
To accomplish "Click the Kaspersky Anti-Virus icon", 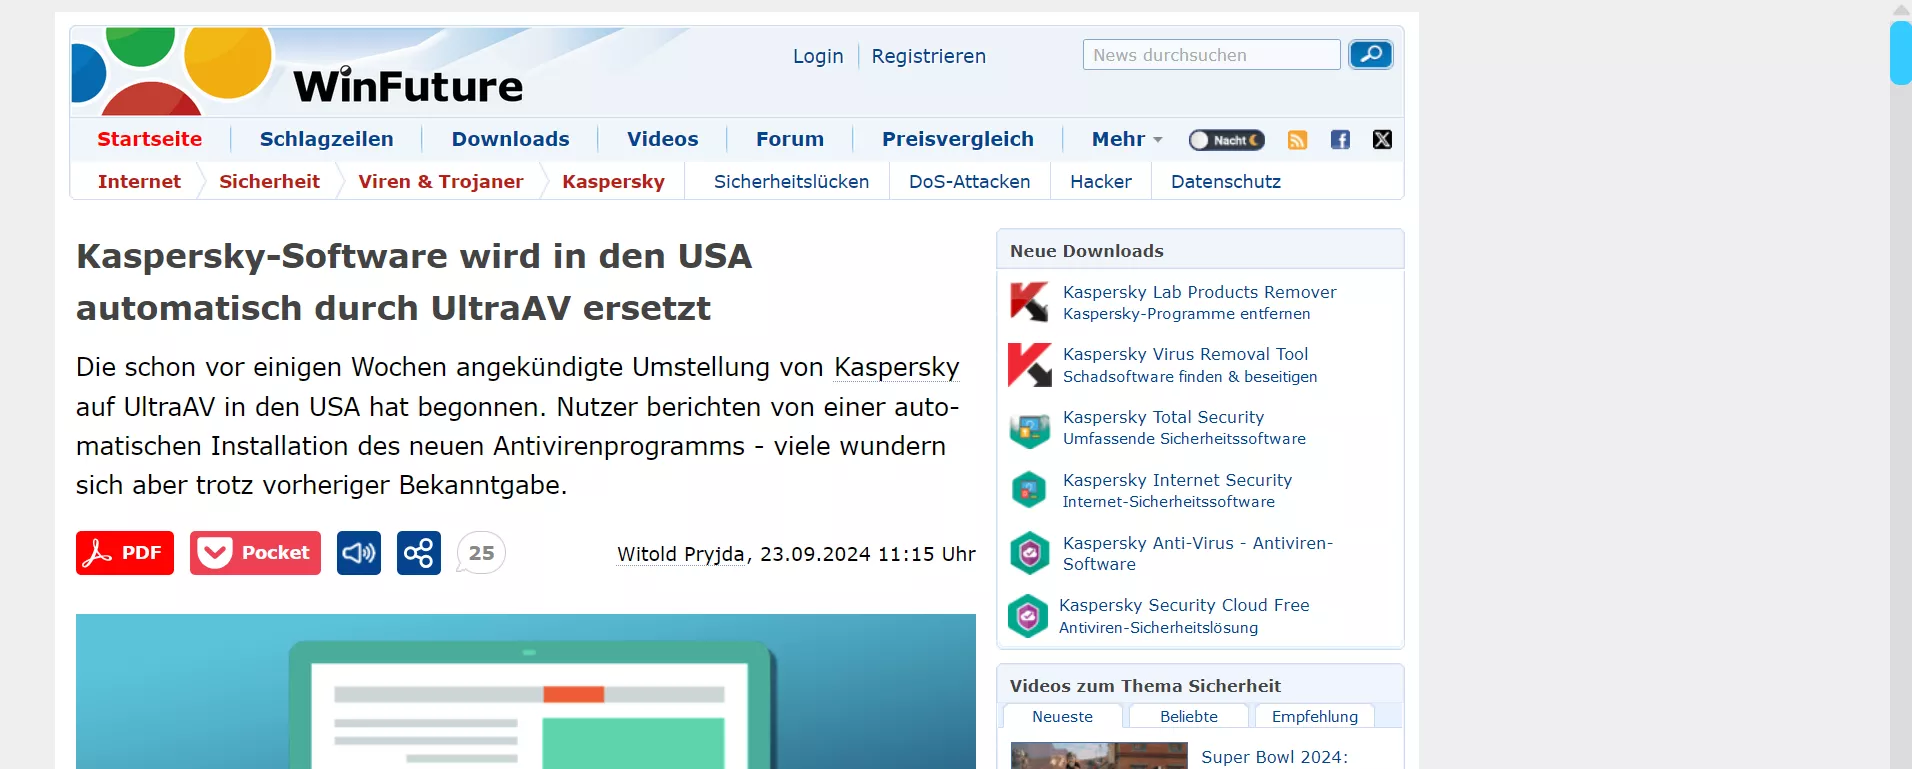I will (1029, 553).
